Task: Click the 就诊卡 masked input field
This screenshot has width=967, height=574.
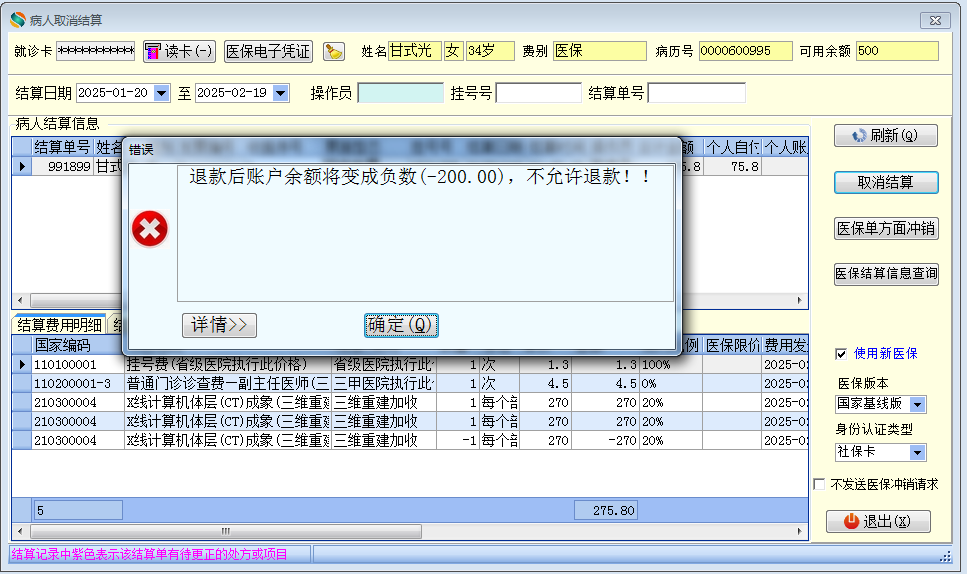Action: pyautogui.click(x=96, y=51)
